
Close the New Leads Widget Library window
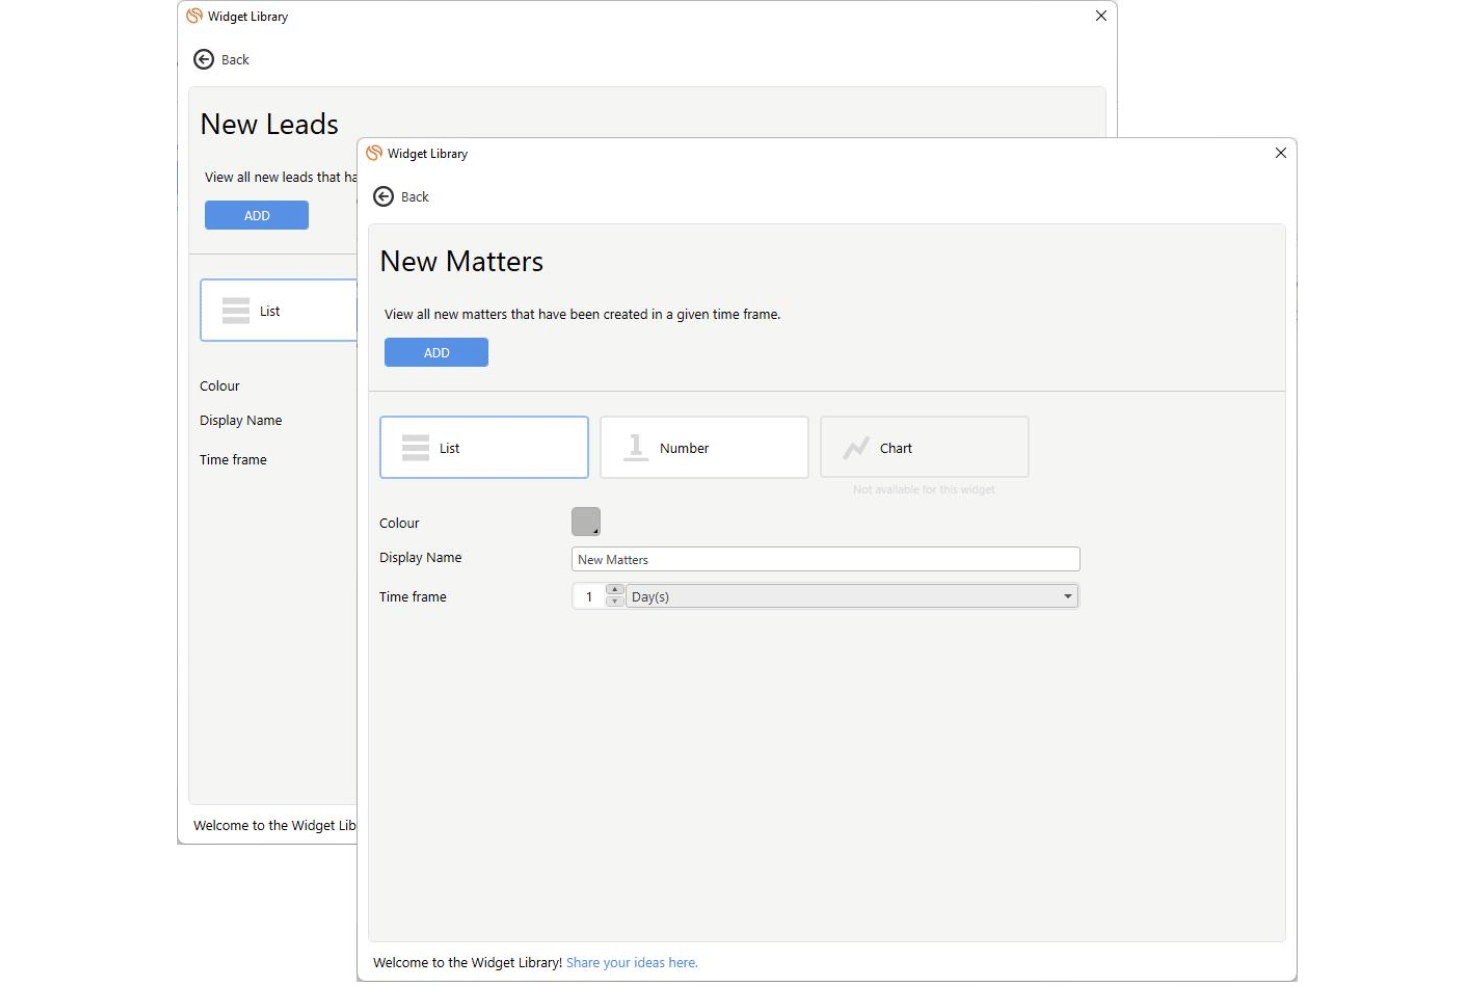(1100, 16)
